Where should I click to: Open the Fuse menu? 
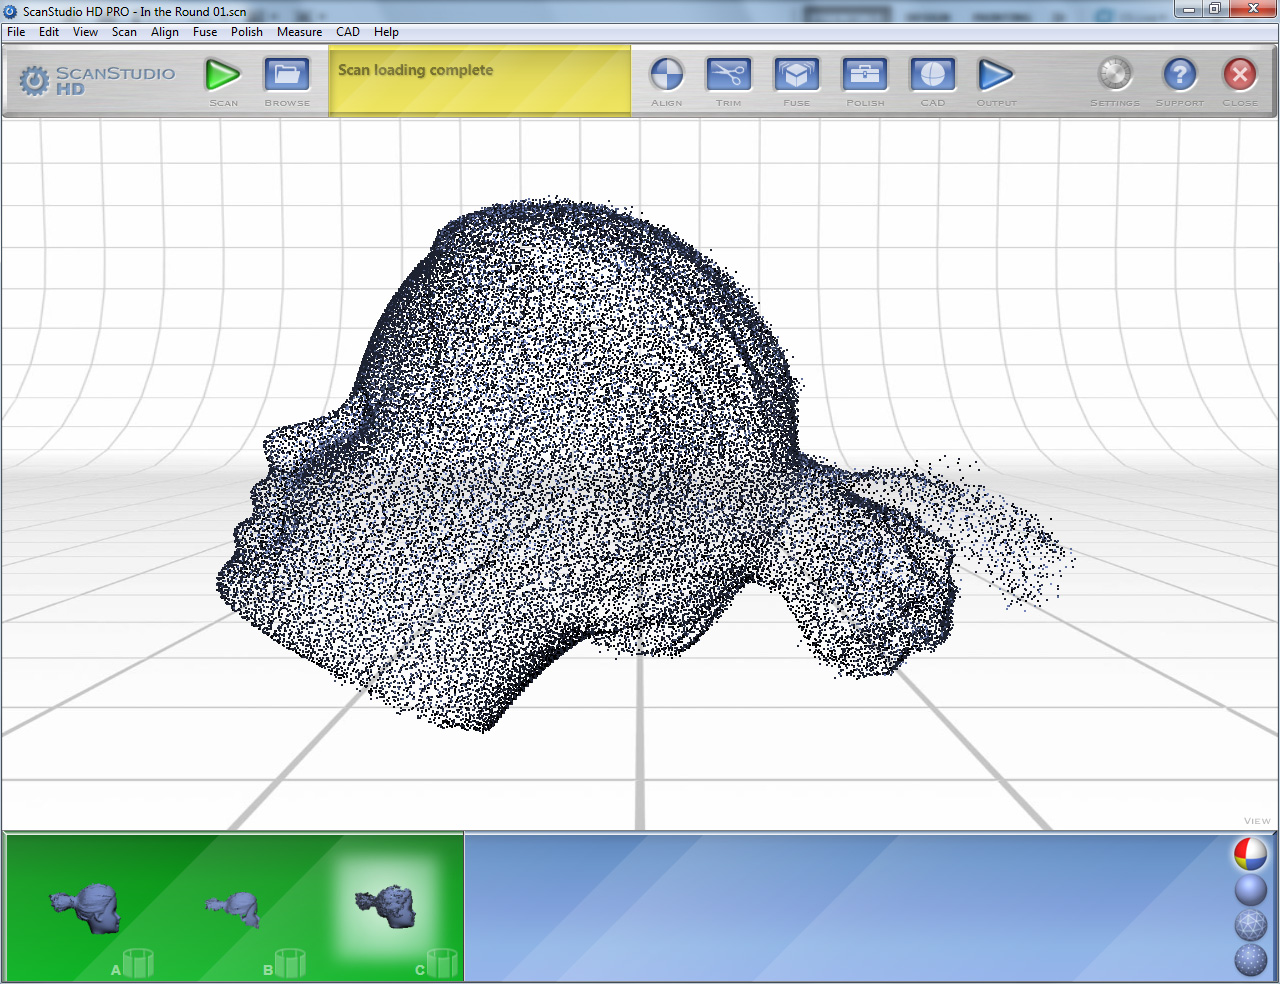[205, 32]
